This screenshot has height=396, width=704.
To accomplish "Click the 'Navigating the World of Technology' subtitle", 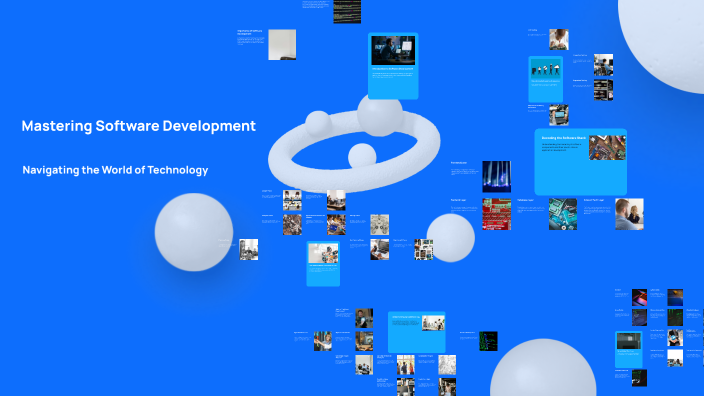I will [115, 170].
